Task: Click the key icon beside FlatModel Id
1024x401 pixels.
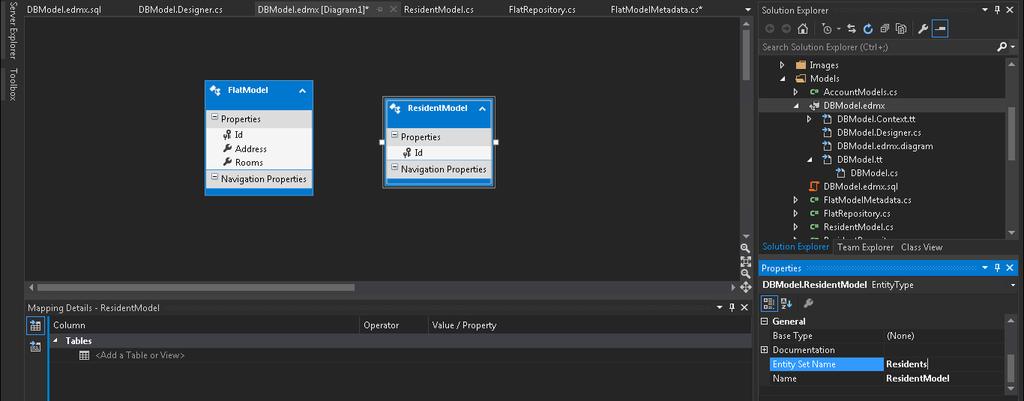Action: (x=227, y=135)
